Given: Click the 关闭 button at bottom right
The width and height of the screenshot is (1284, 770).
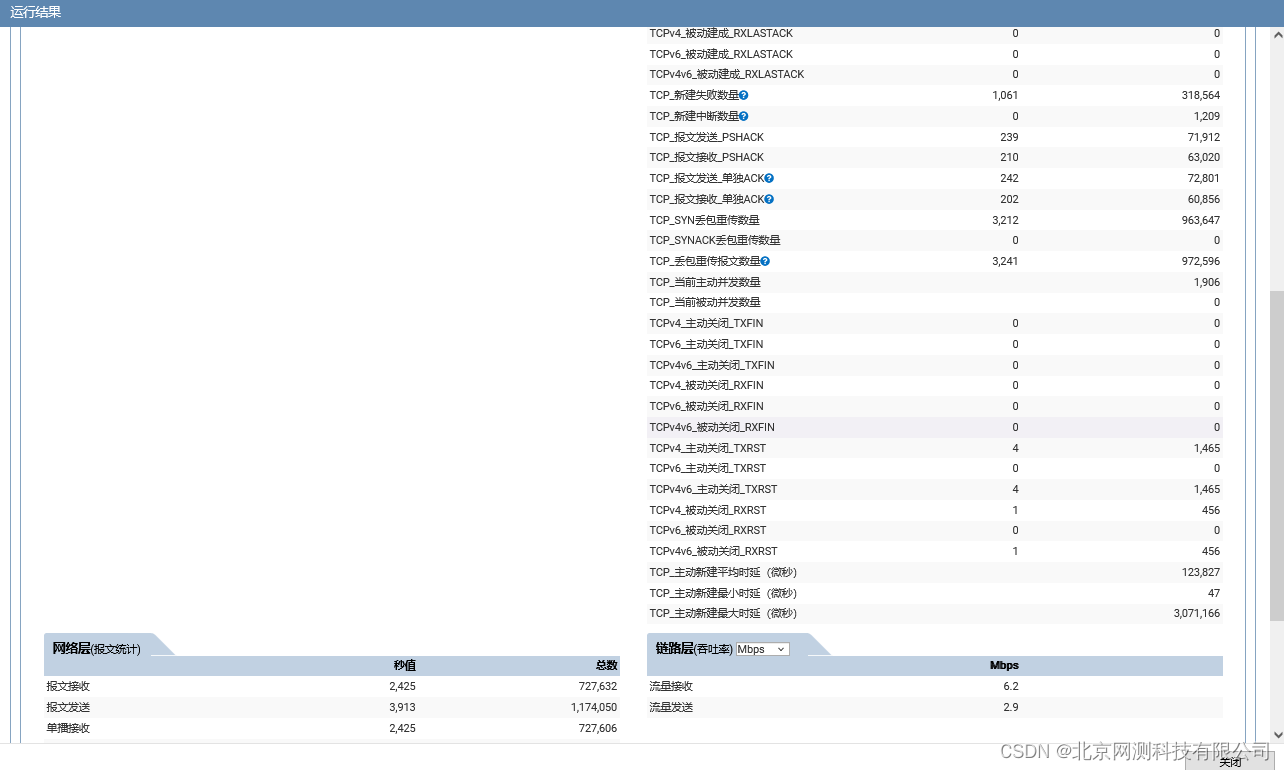Looking at the screenshot, I should click(1231, 762).
